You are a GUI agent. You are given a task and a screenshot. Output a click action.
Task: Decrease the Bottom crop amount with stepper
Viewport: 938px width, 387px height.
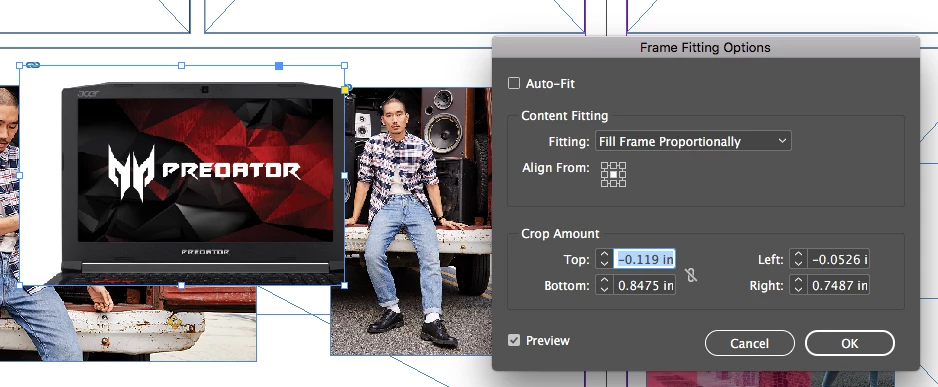point(604,290)
